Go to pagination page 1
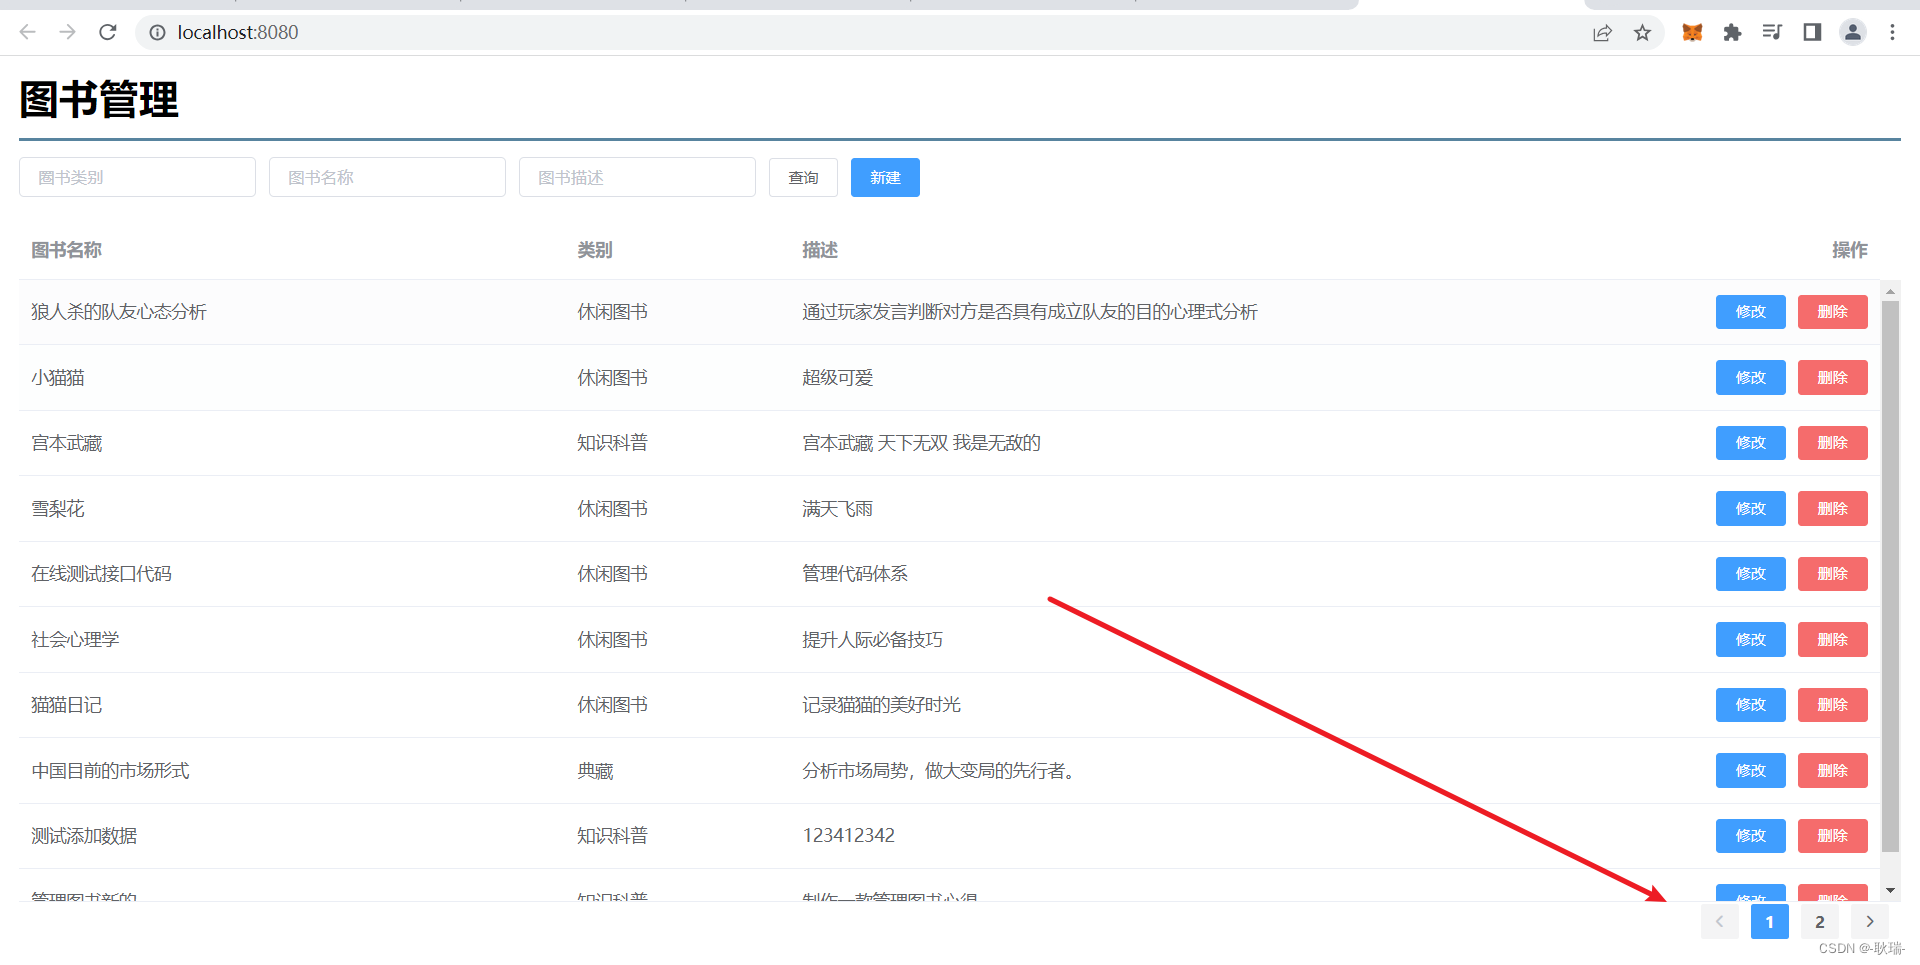This screenshot has width=1920, height=965. (x=1769, y=922)
